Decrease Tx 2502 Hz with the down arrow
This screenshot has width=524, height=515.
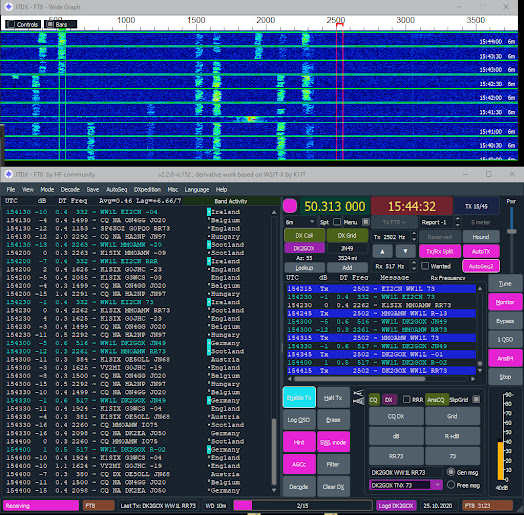pos(414,240)
